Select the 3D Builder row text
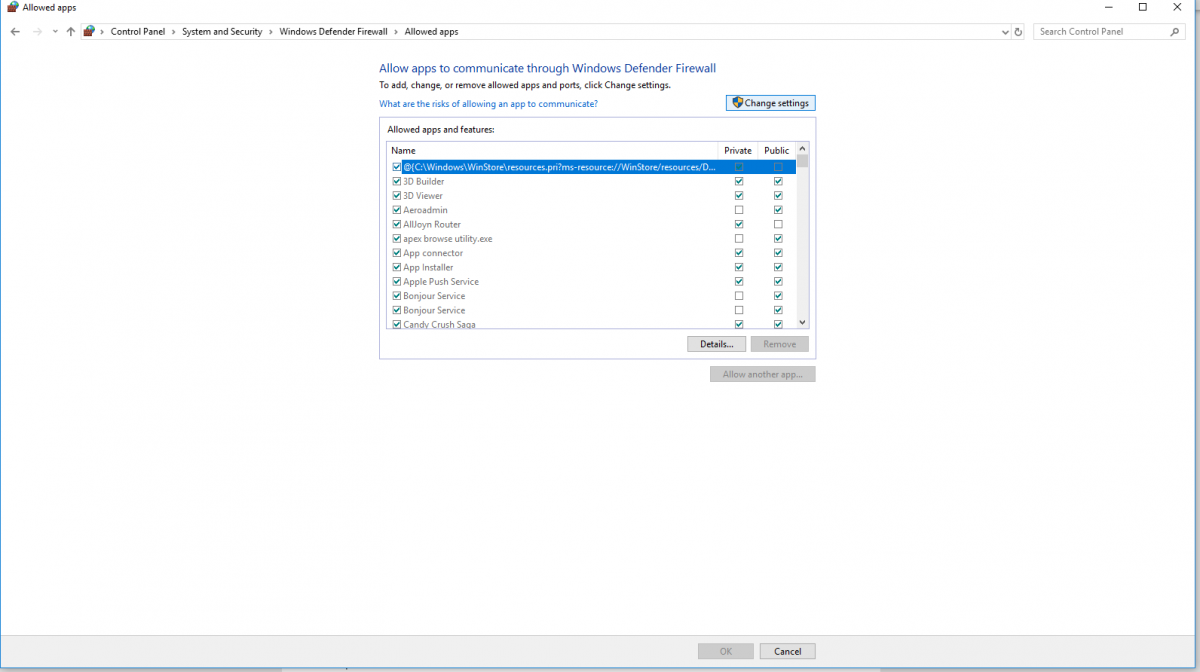Viewport: 1200px width, 672px height. click(424, 182)
